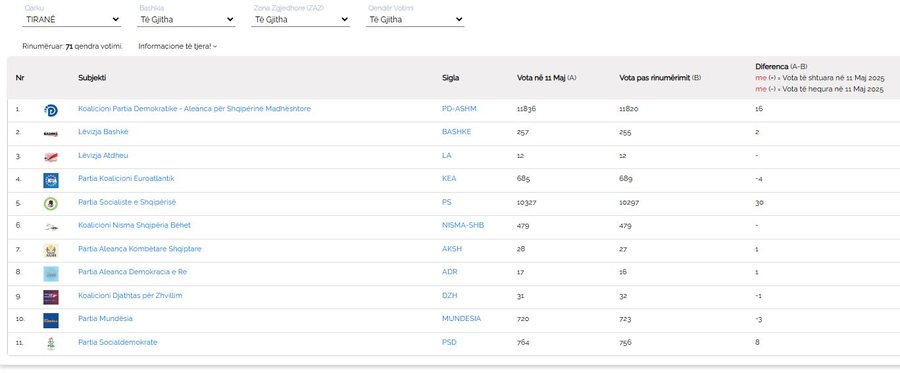The width and height of the screenshot is (900, 373).
Task: Select recount value 255 for BASHKE
Action: pyautogui.click(x=625, y=133)
